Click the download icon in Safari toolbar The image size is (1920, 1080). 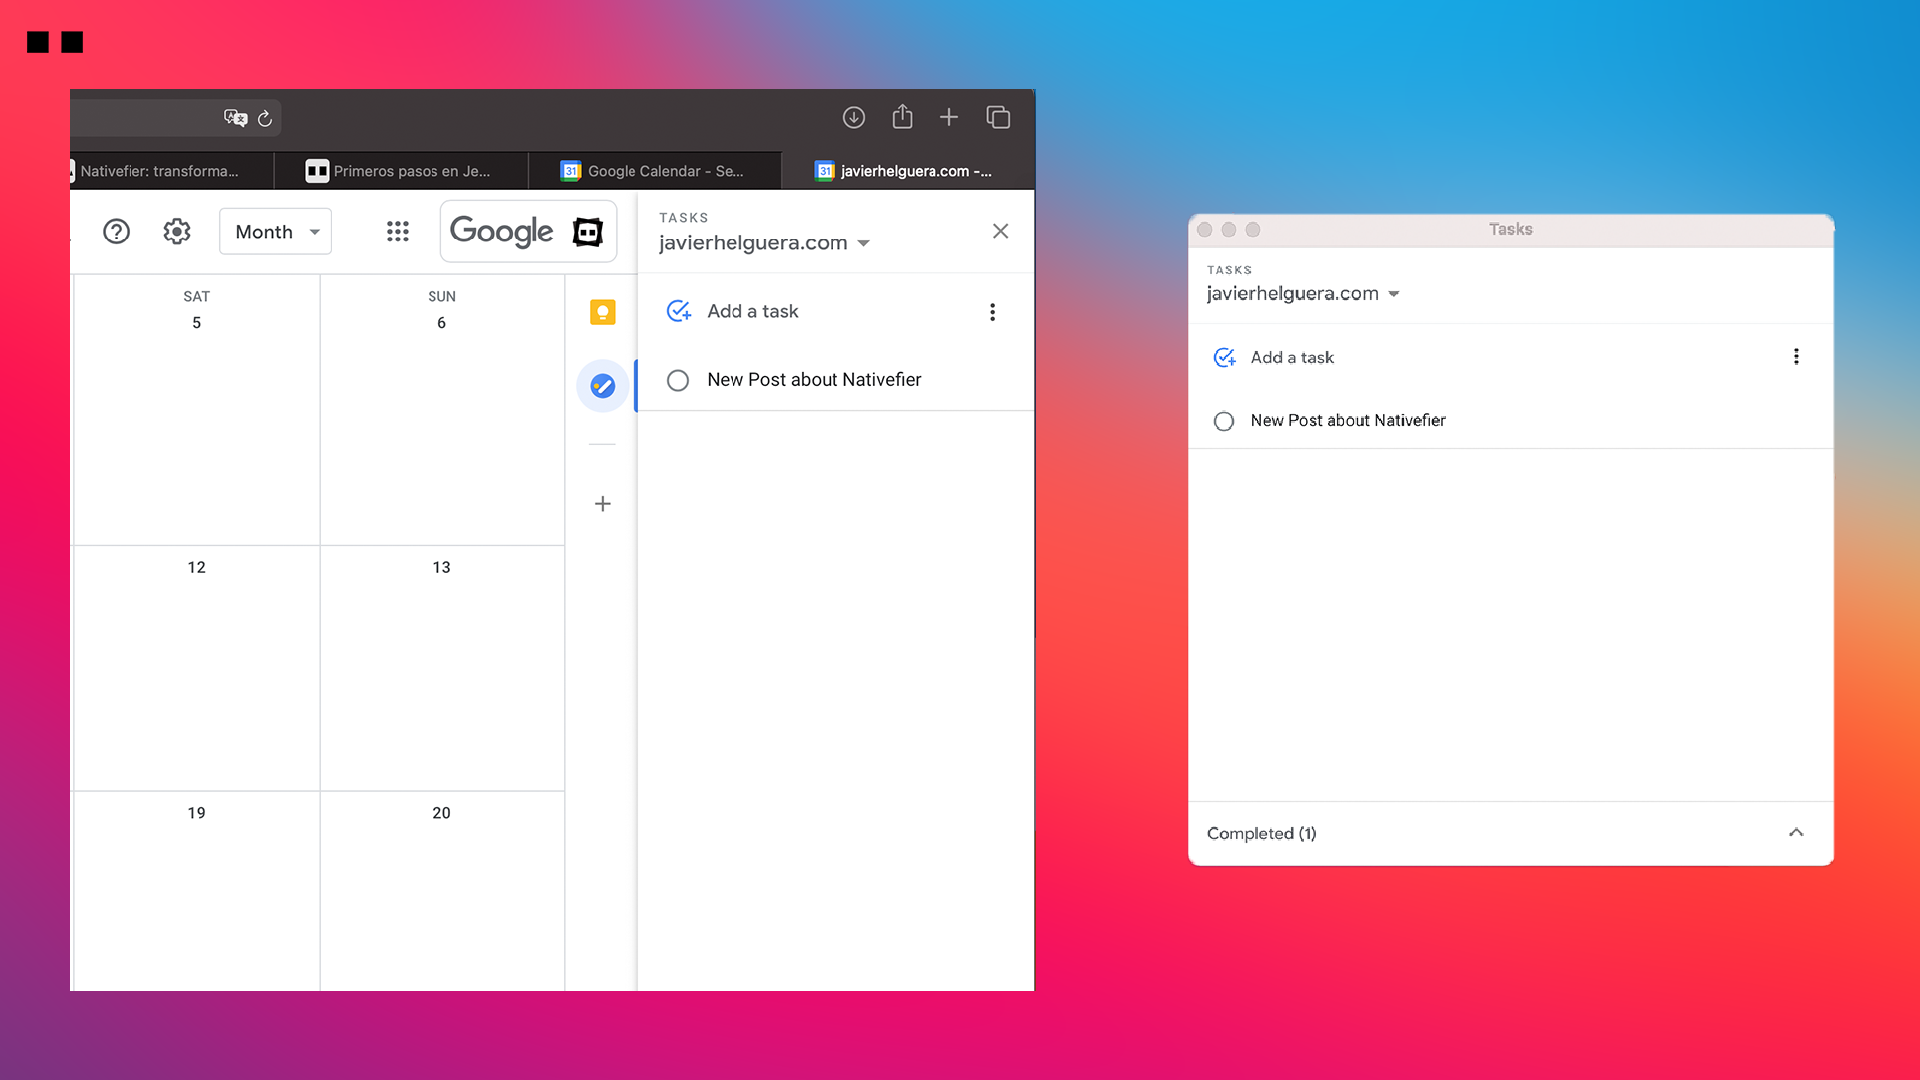click(x=853, y=117)
